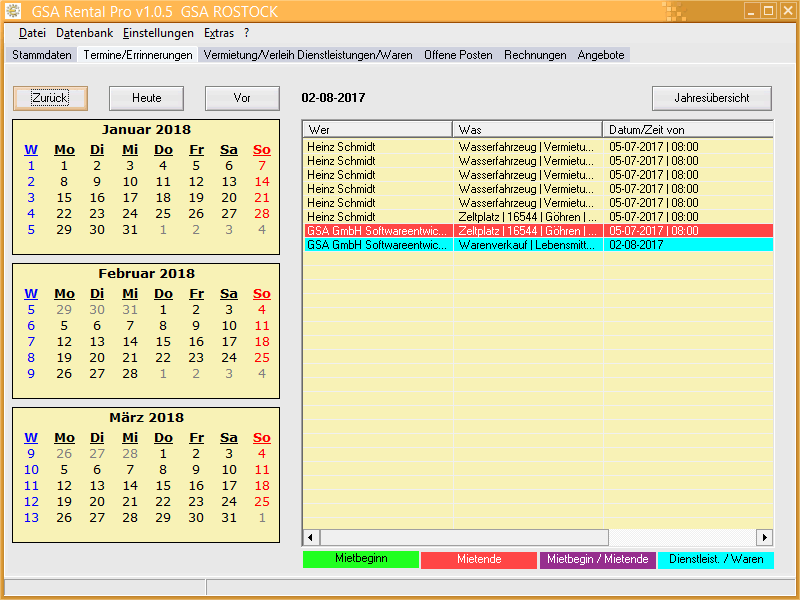Viewport: 800px width, 600px height.
Task: Select 15 in the März 2018 calendar
Action: tap(163, 486)
